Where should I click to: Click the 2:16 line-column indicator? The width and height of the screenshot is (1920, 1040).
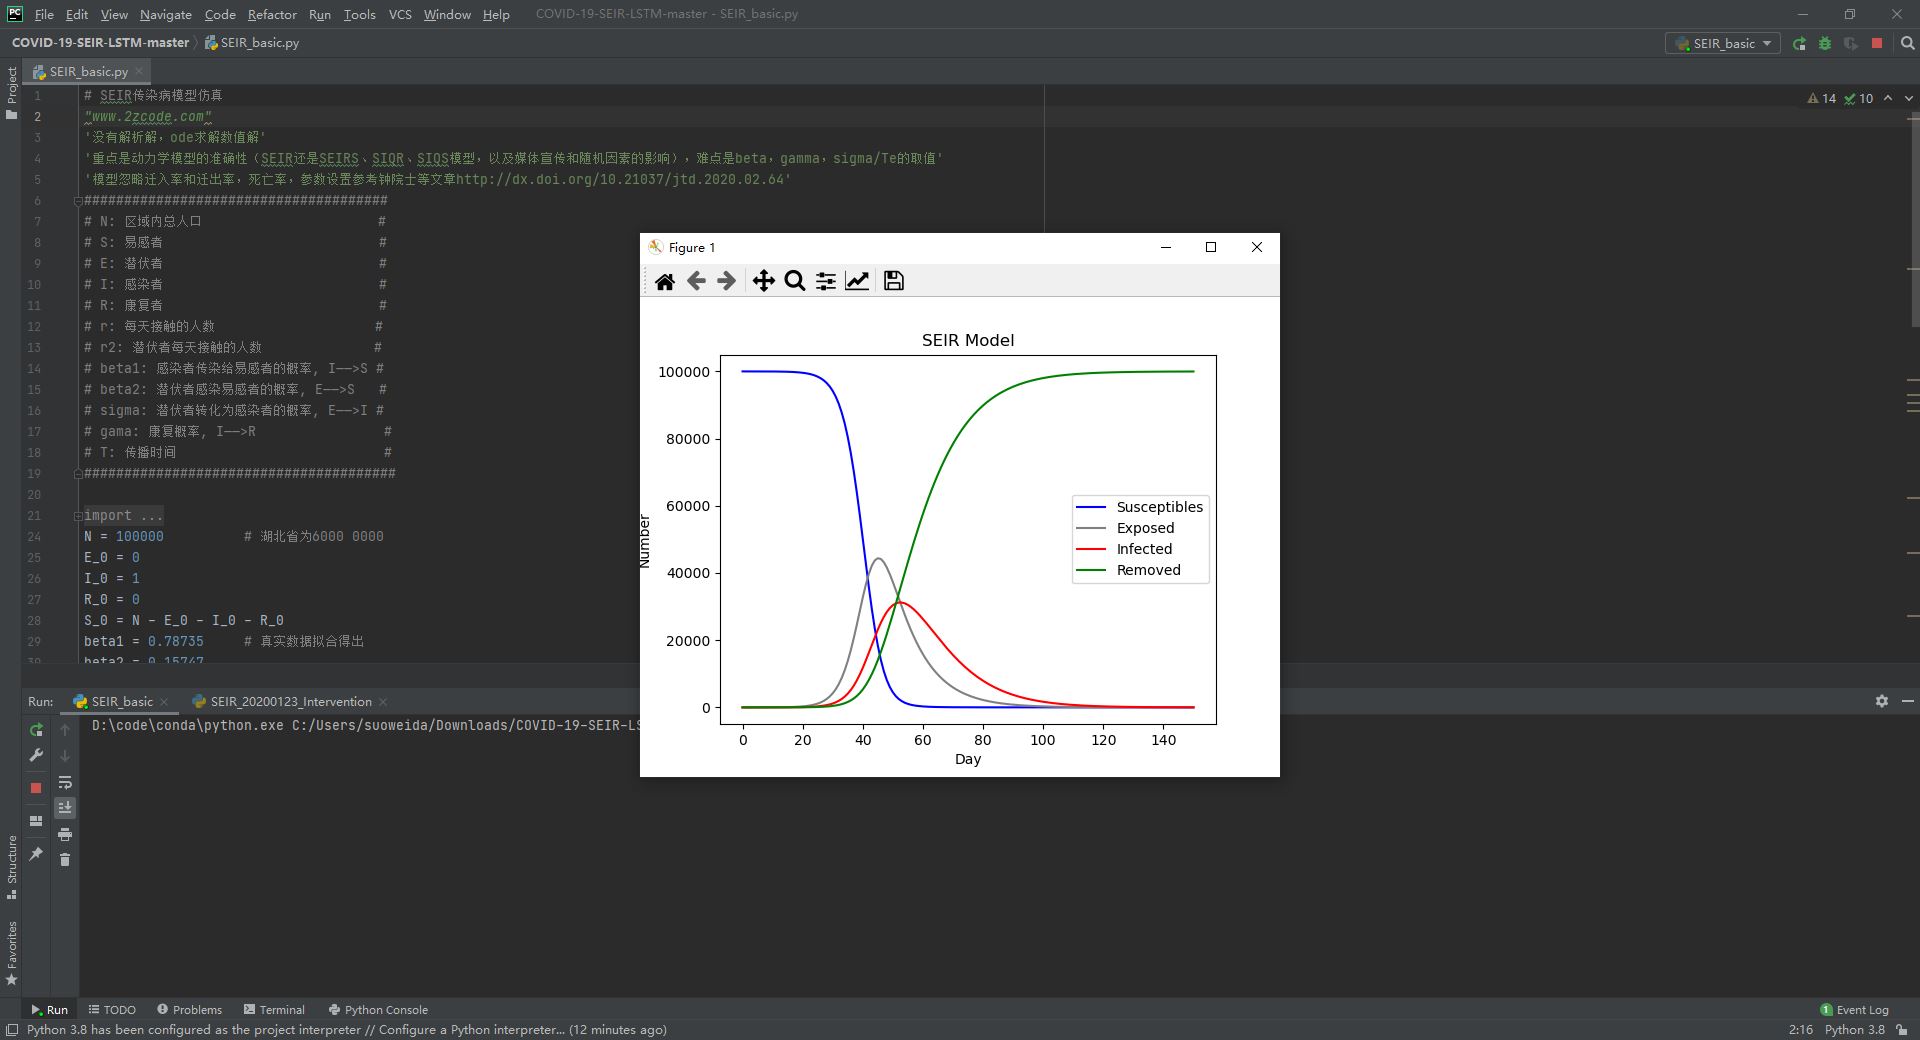tap(1800, 1030)
